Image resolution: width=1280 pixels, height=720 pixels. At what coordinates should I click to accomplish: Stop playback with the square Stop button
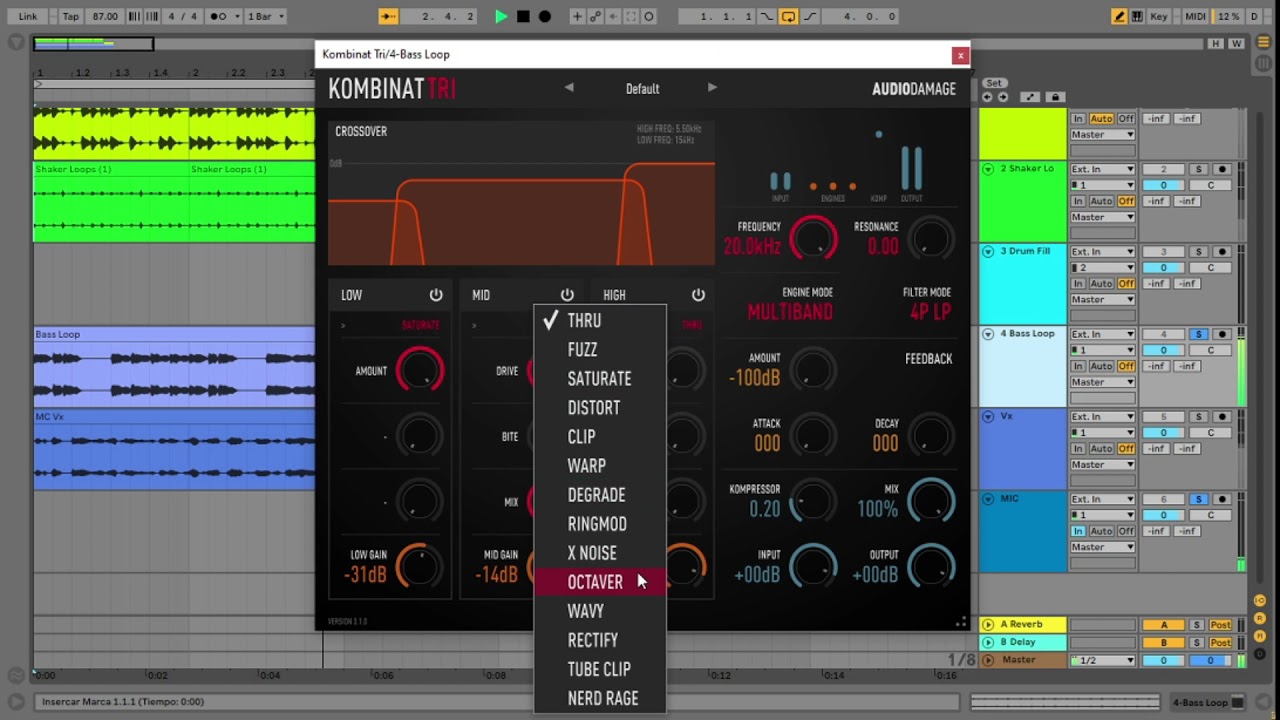pos(523,16)
